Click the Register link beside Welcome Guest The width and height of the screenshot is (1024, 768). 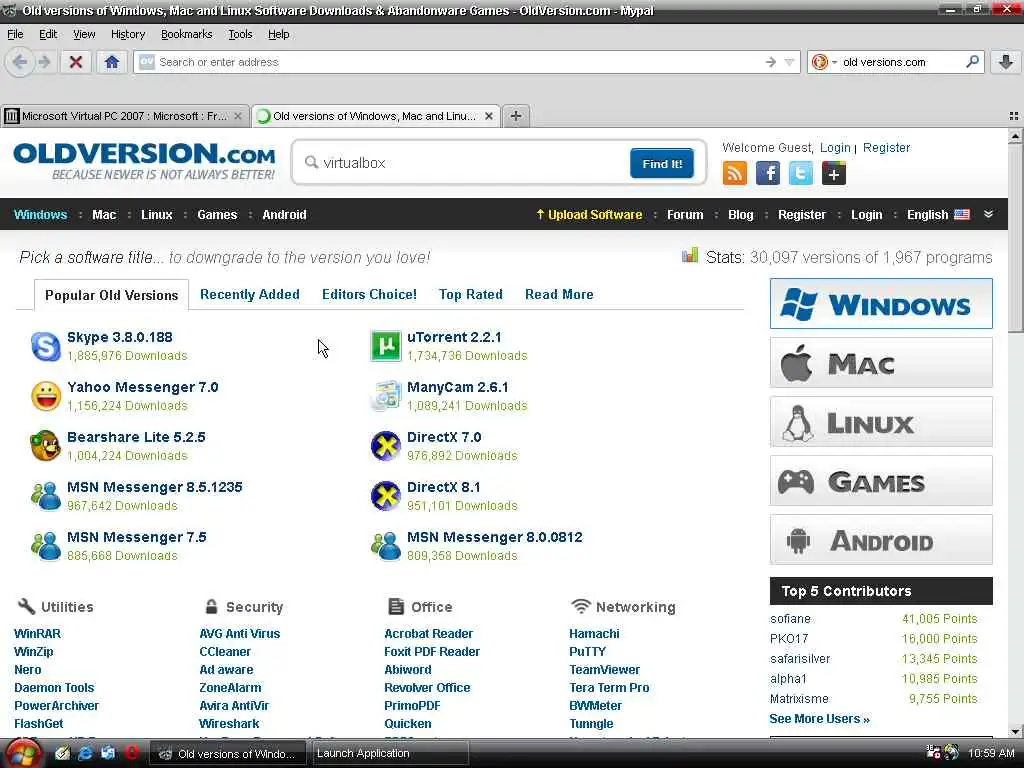tap(886, 148)
